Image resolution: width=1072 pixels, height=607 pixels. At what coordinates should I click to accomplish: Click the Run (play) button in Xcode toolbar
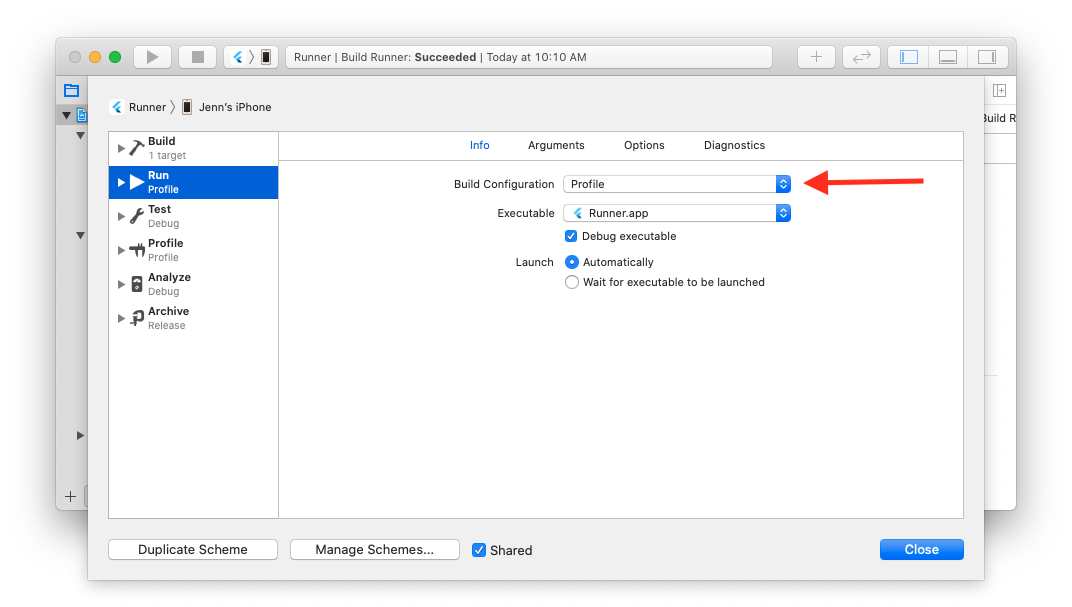[x=152, y=57]
